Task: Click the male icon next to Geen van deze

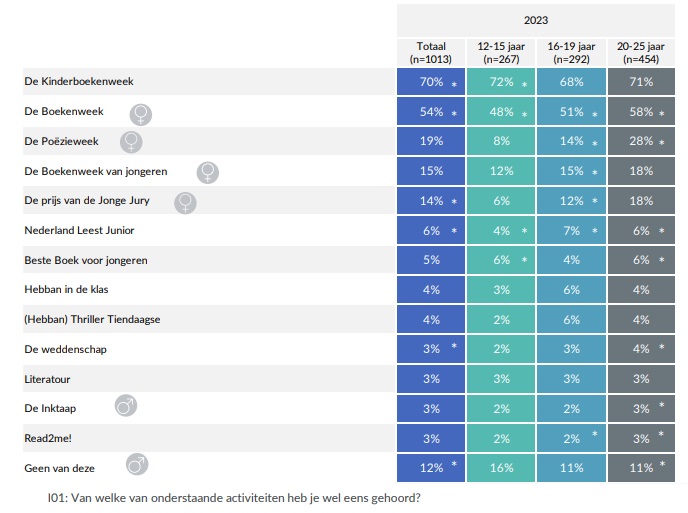Action: click(x=138, y=465)
